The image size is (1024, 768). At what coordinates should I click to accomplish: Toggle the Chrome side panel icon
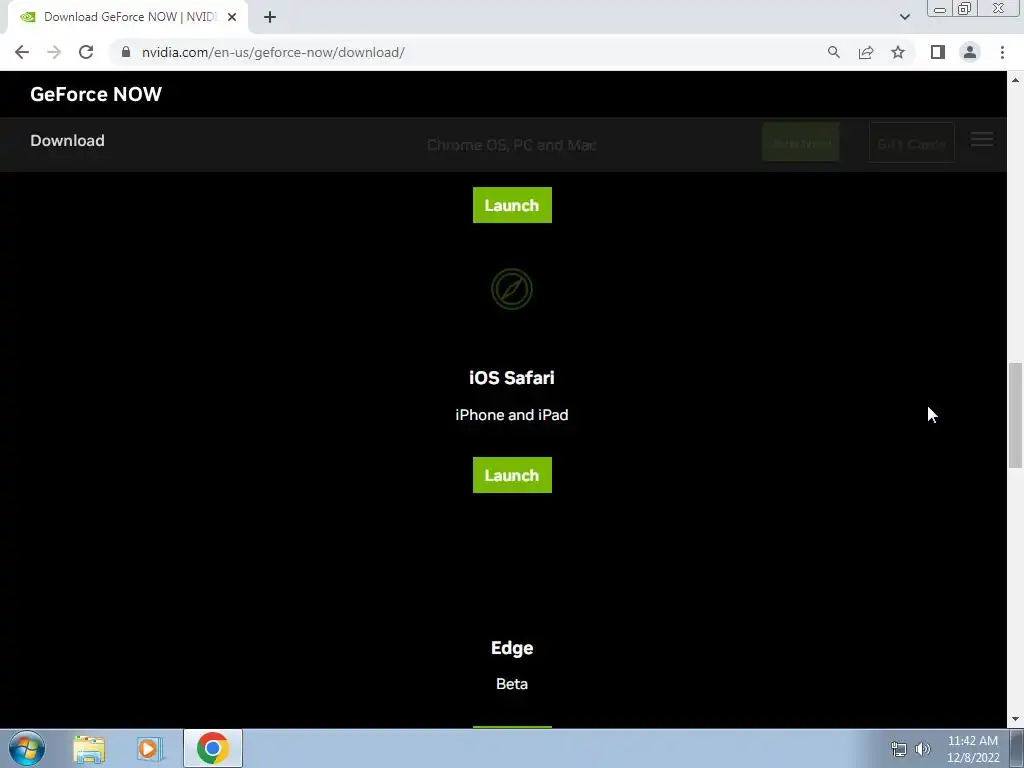pyautogui.click(x=938, y=52)
